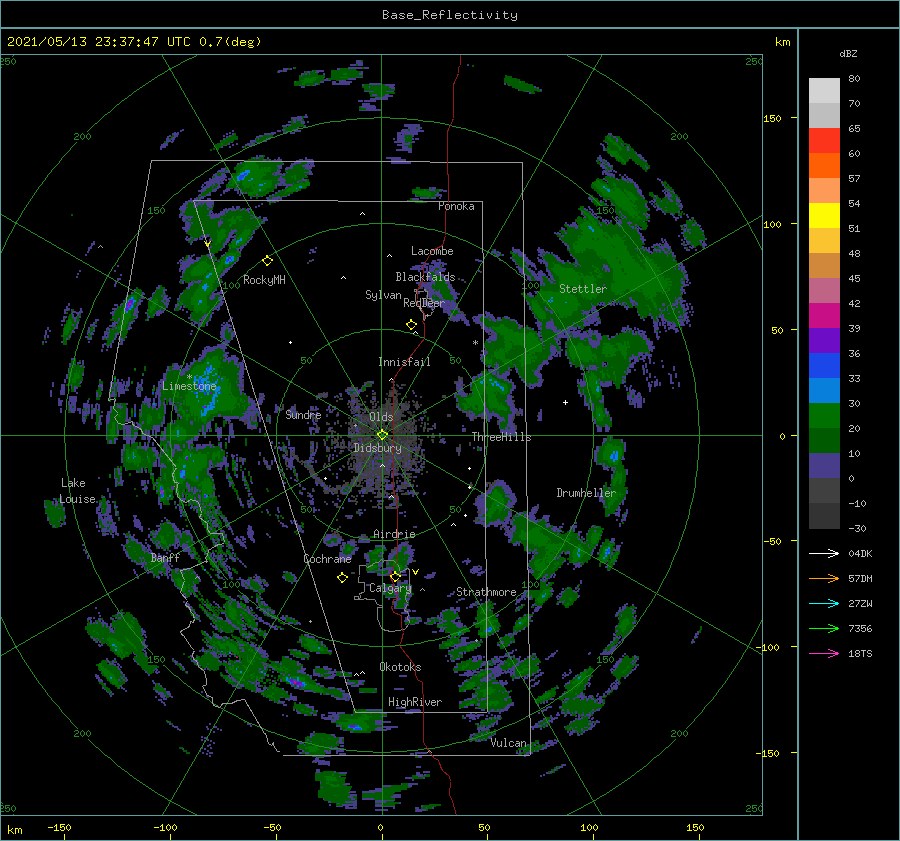Viewport: 900px width, 841px height.
Task: Click the Base_Reflectivity title text
Action: click(450, 15)
